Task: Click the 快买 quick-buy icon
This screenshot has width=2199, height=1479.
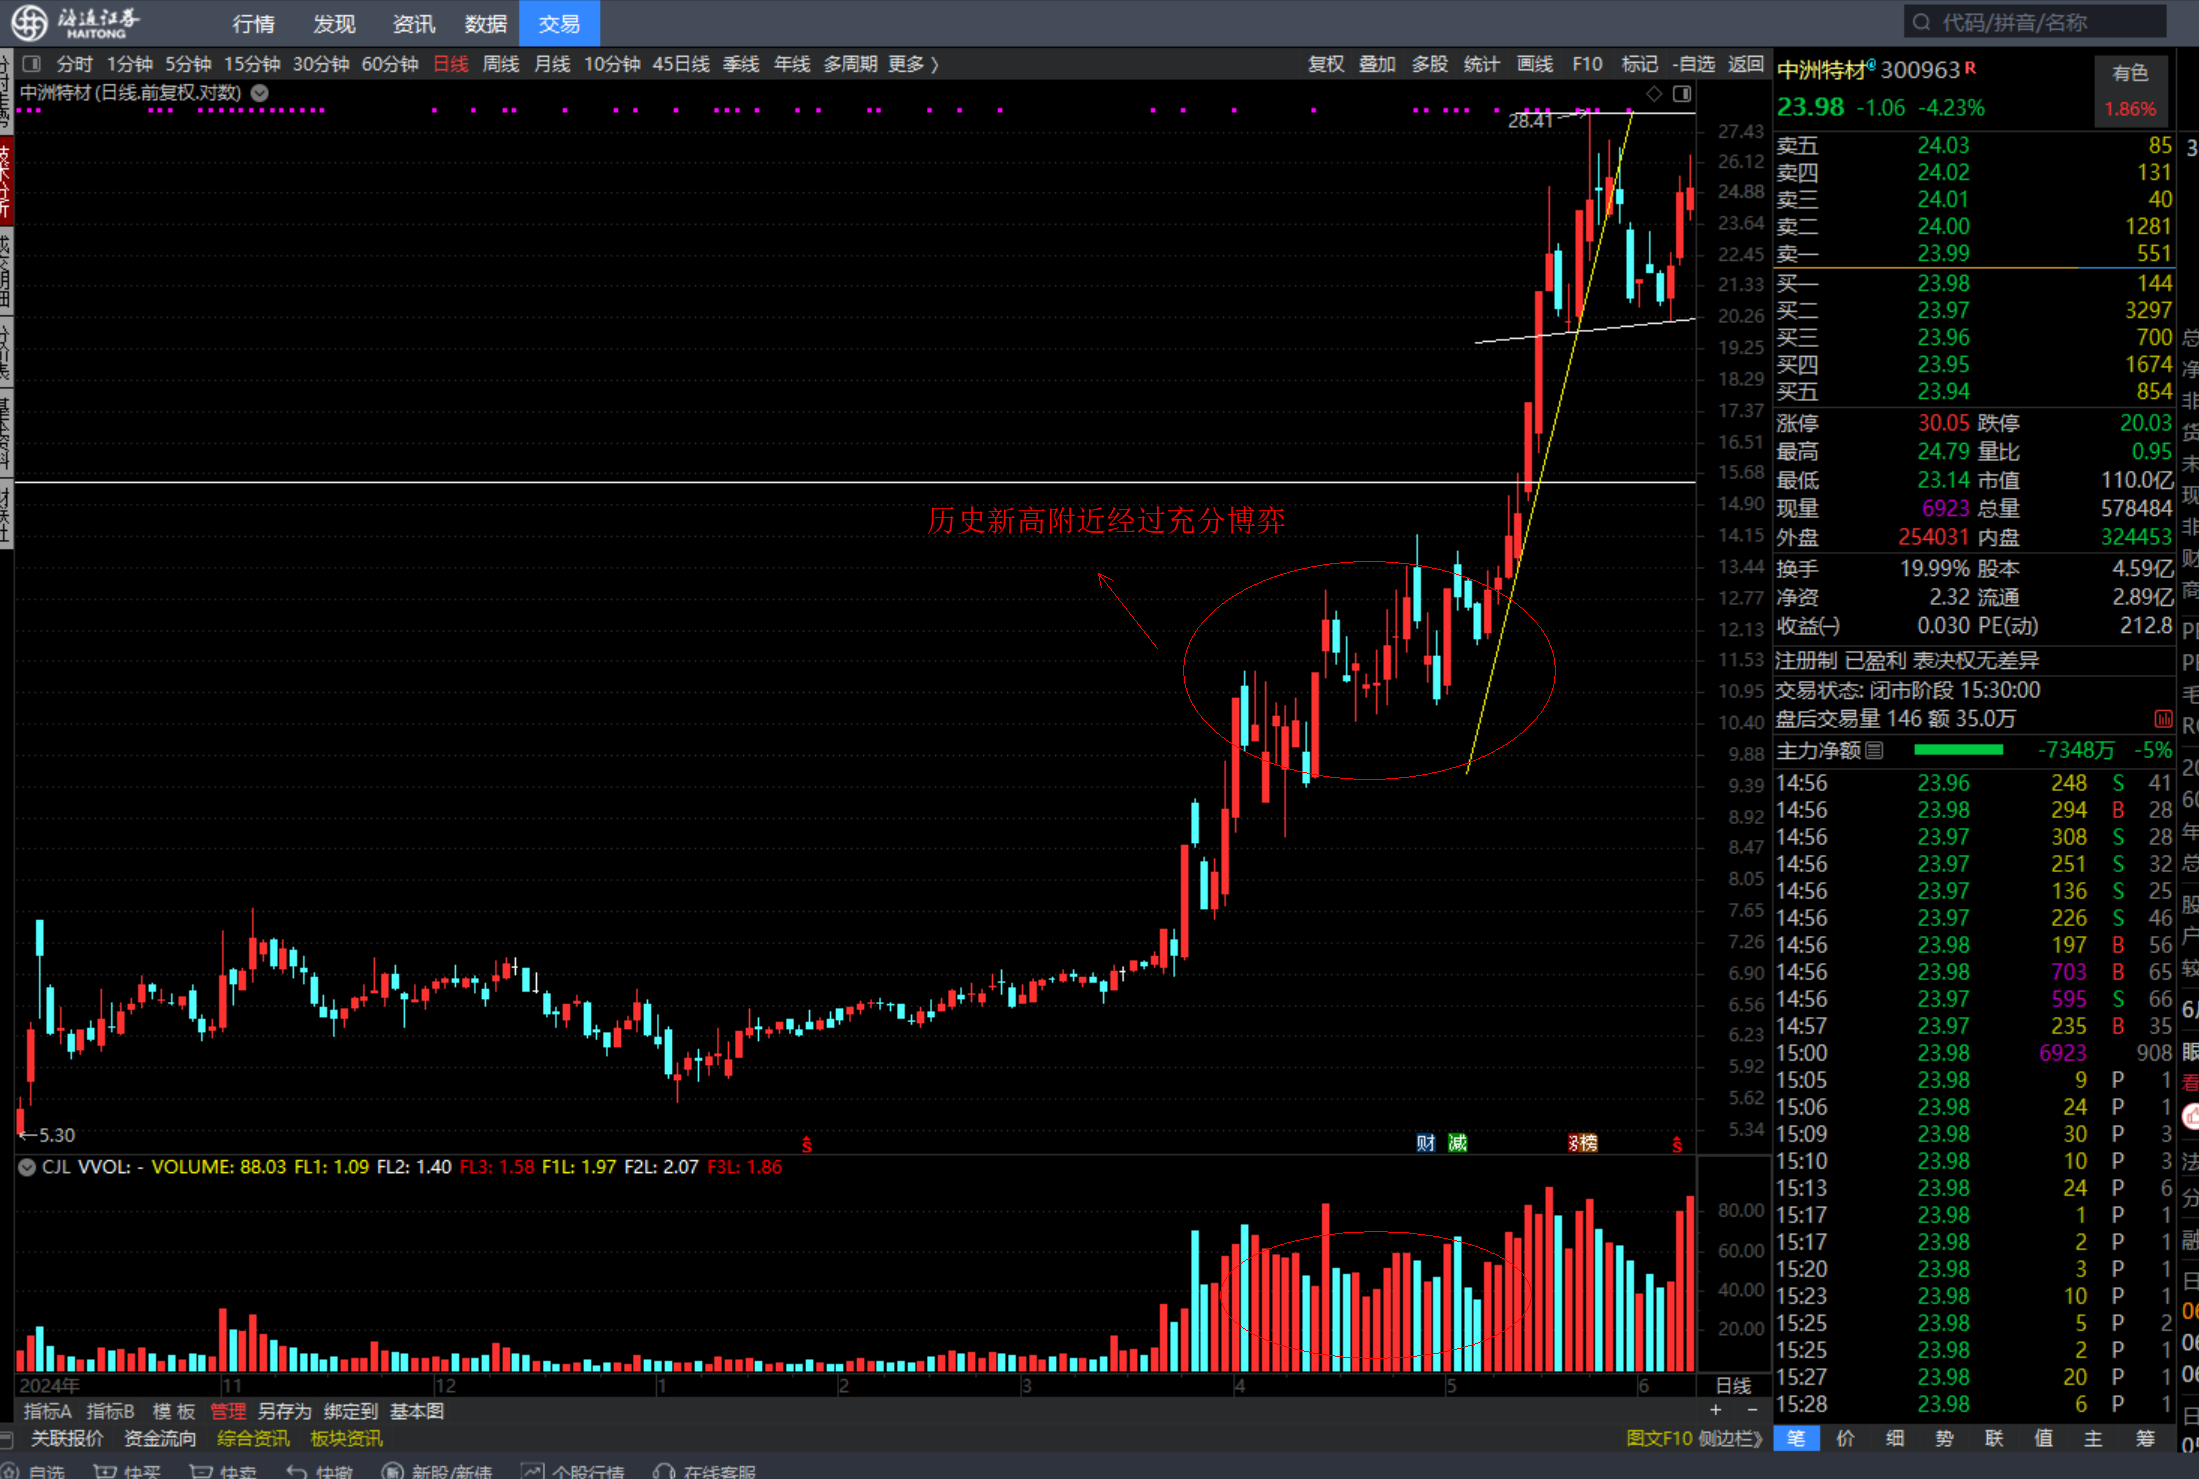Action: pyautogui.click(x=104, y=1471)
